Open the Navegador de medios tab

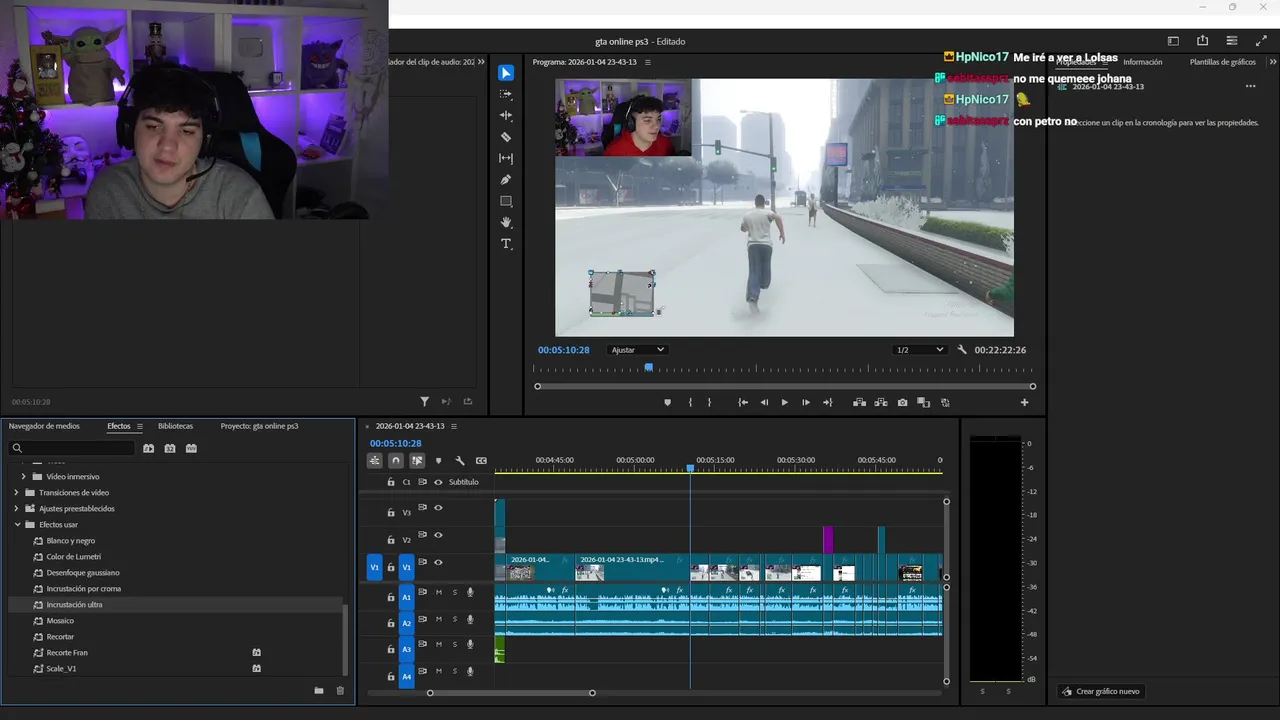point(44,426)
